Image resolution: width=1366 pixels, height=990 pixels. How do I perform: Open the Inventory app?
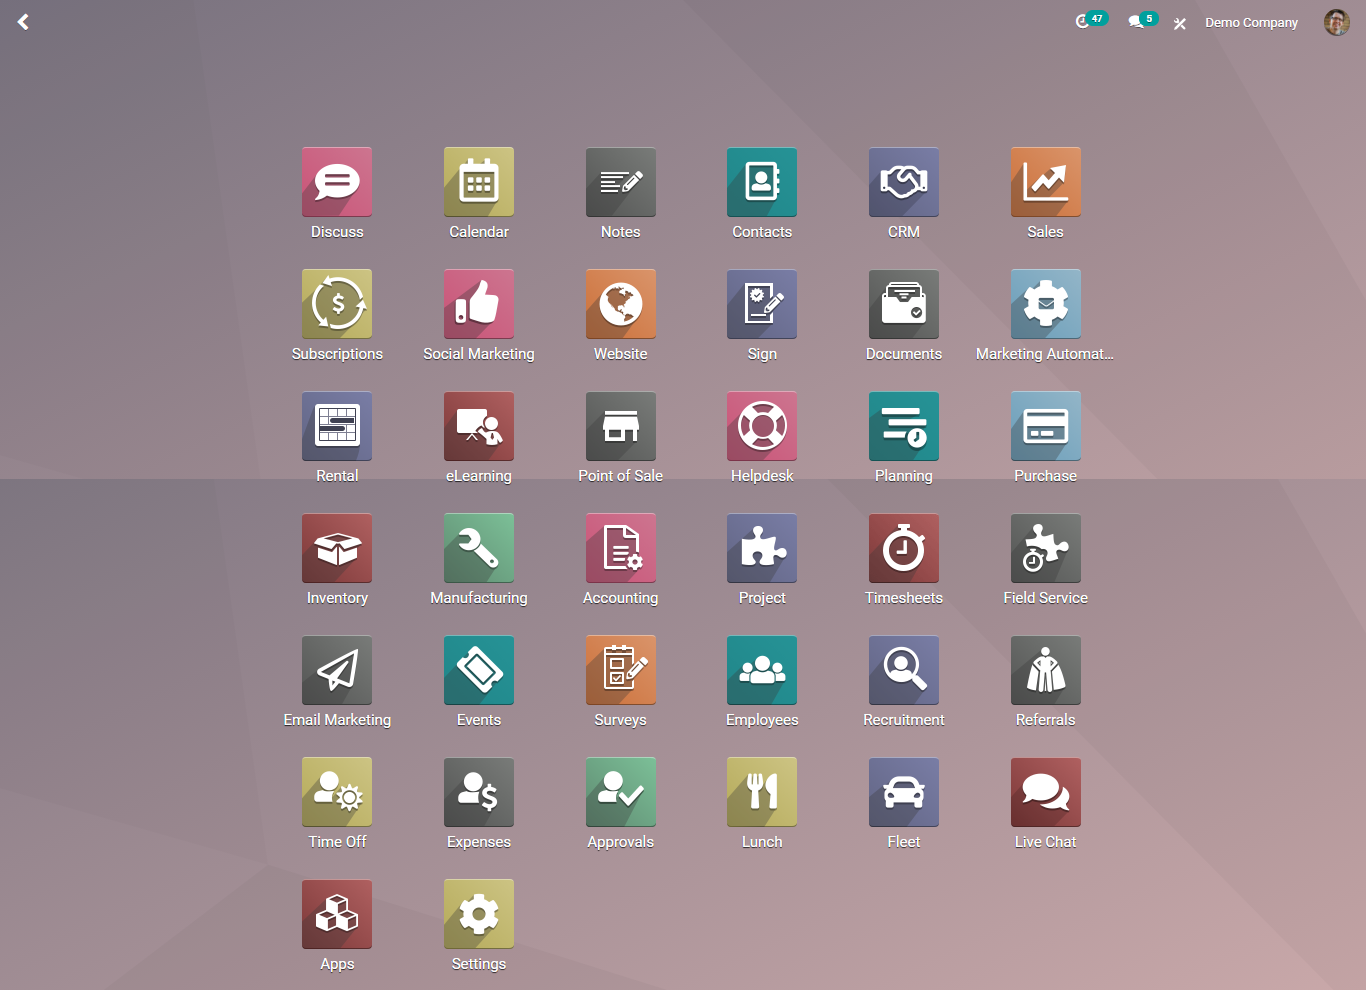pos(337,548)
